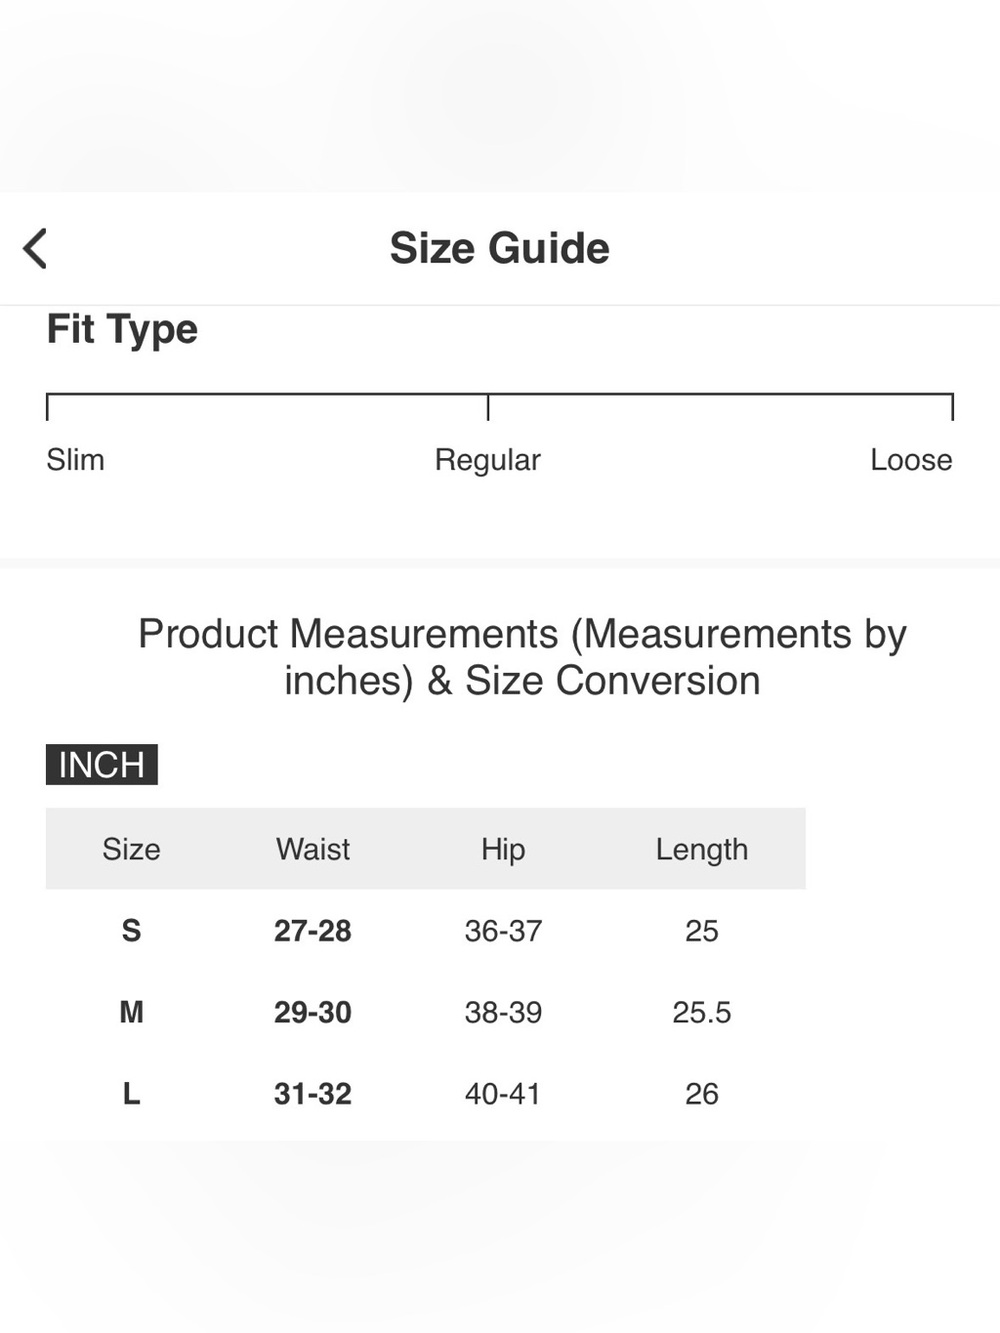Screen dimensions: 1000x1333
Task: Click the 29-30 waist value
Action: click(x=313, y=1012)
